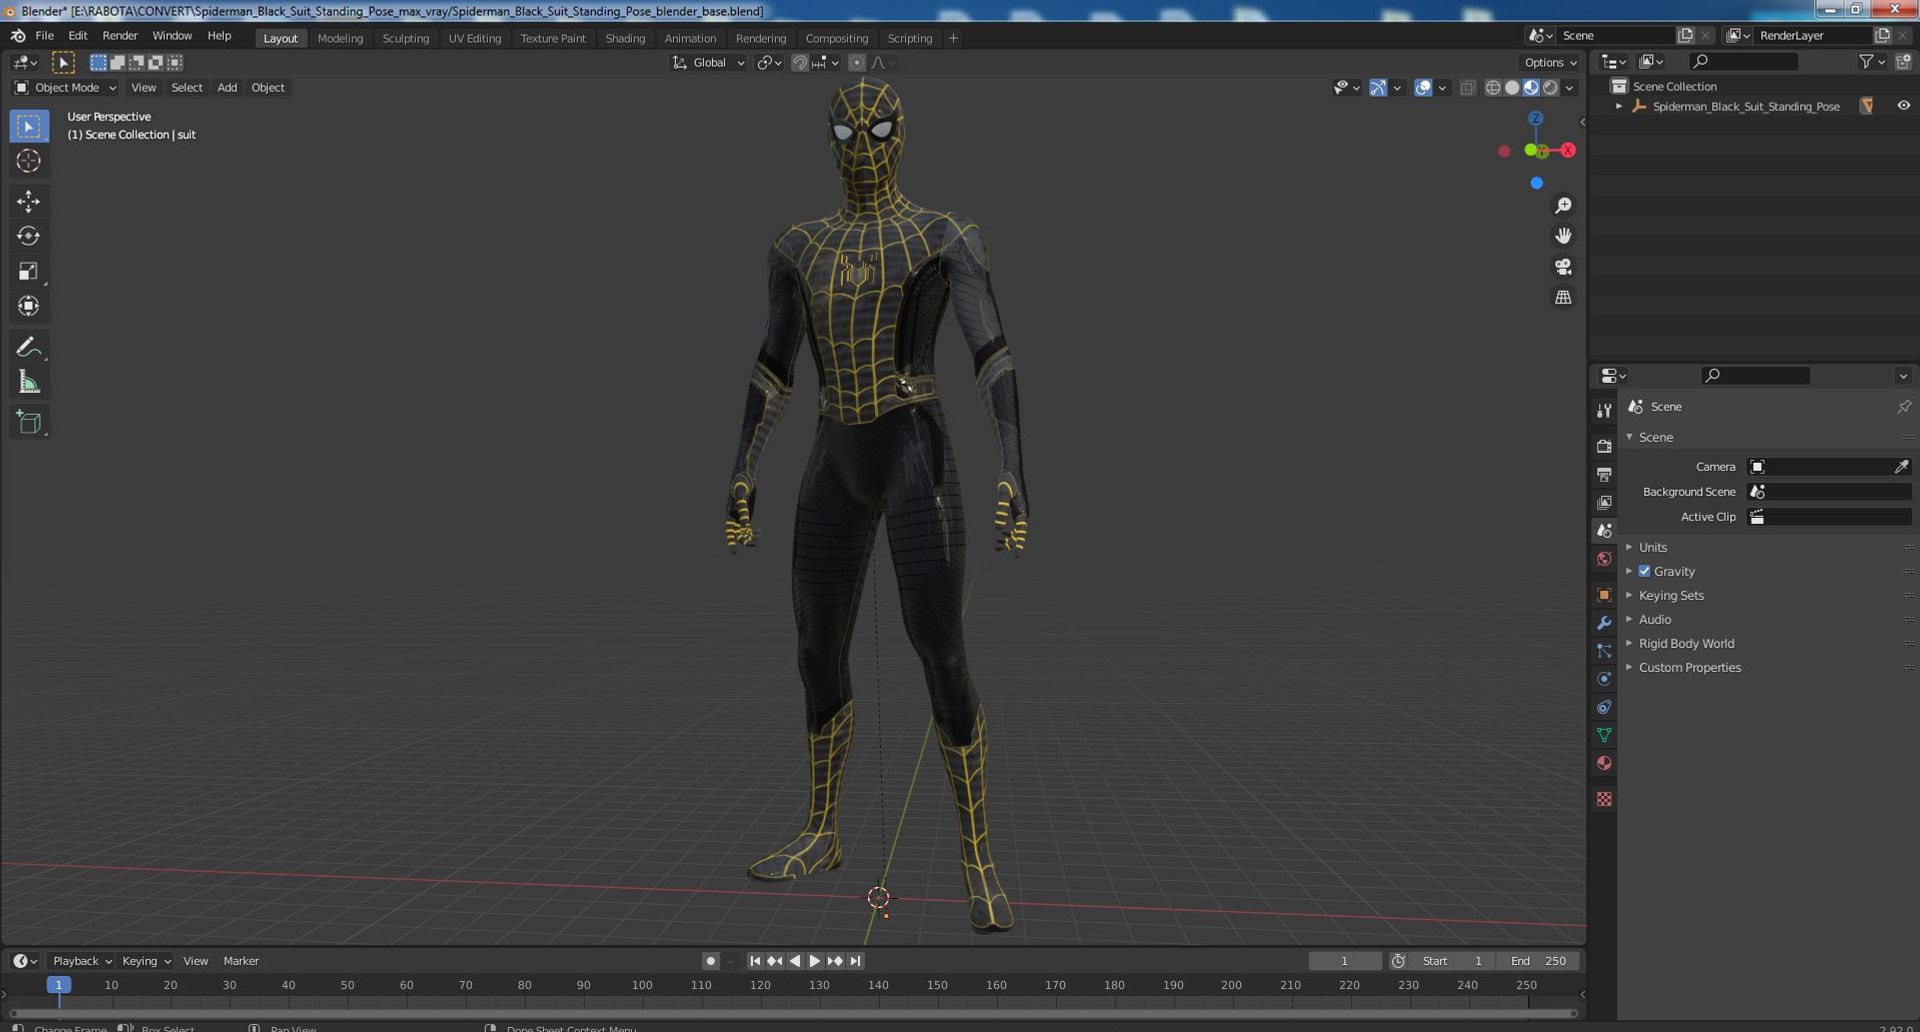Image resolution: width=1920 pixels, height=1032 pixels.
Task: Click the pan view hand icon
Action: pos(1563,236)
